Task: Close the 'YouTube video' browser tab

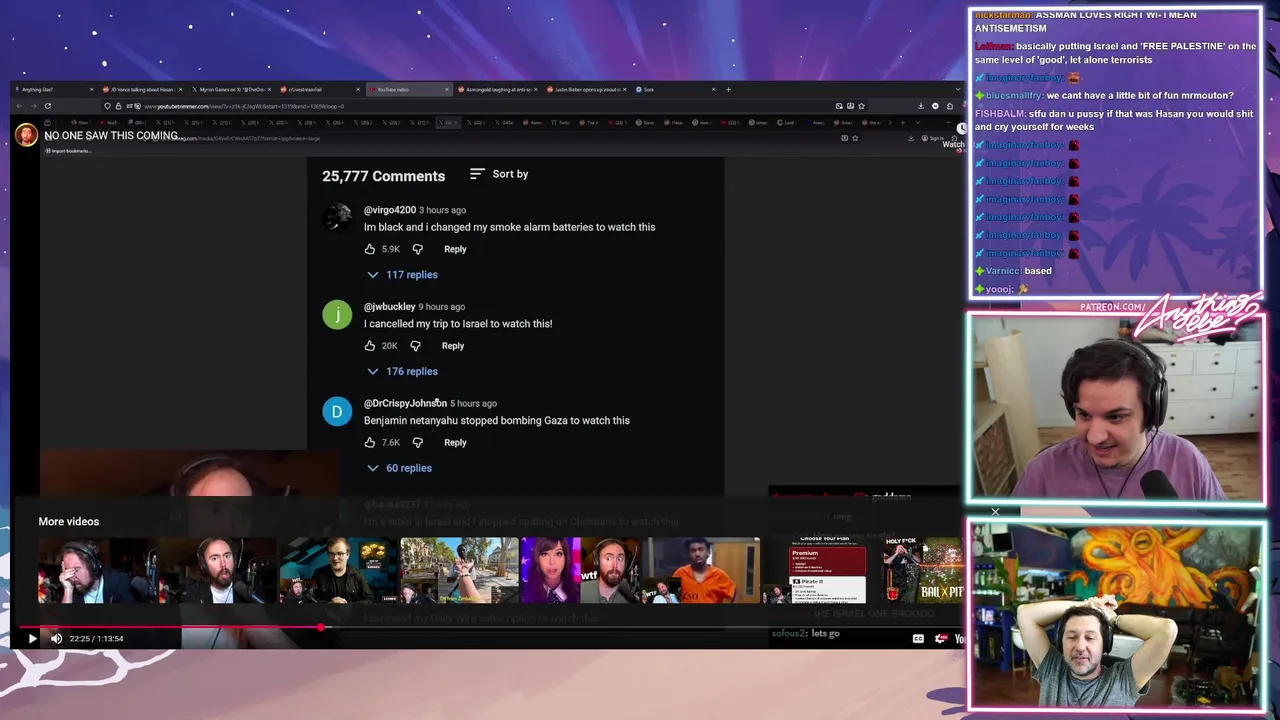Action: [448, 89]
